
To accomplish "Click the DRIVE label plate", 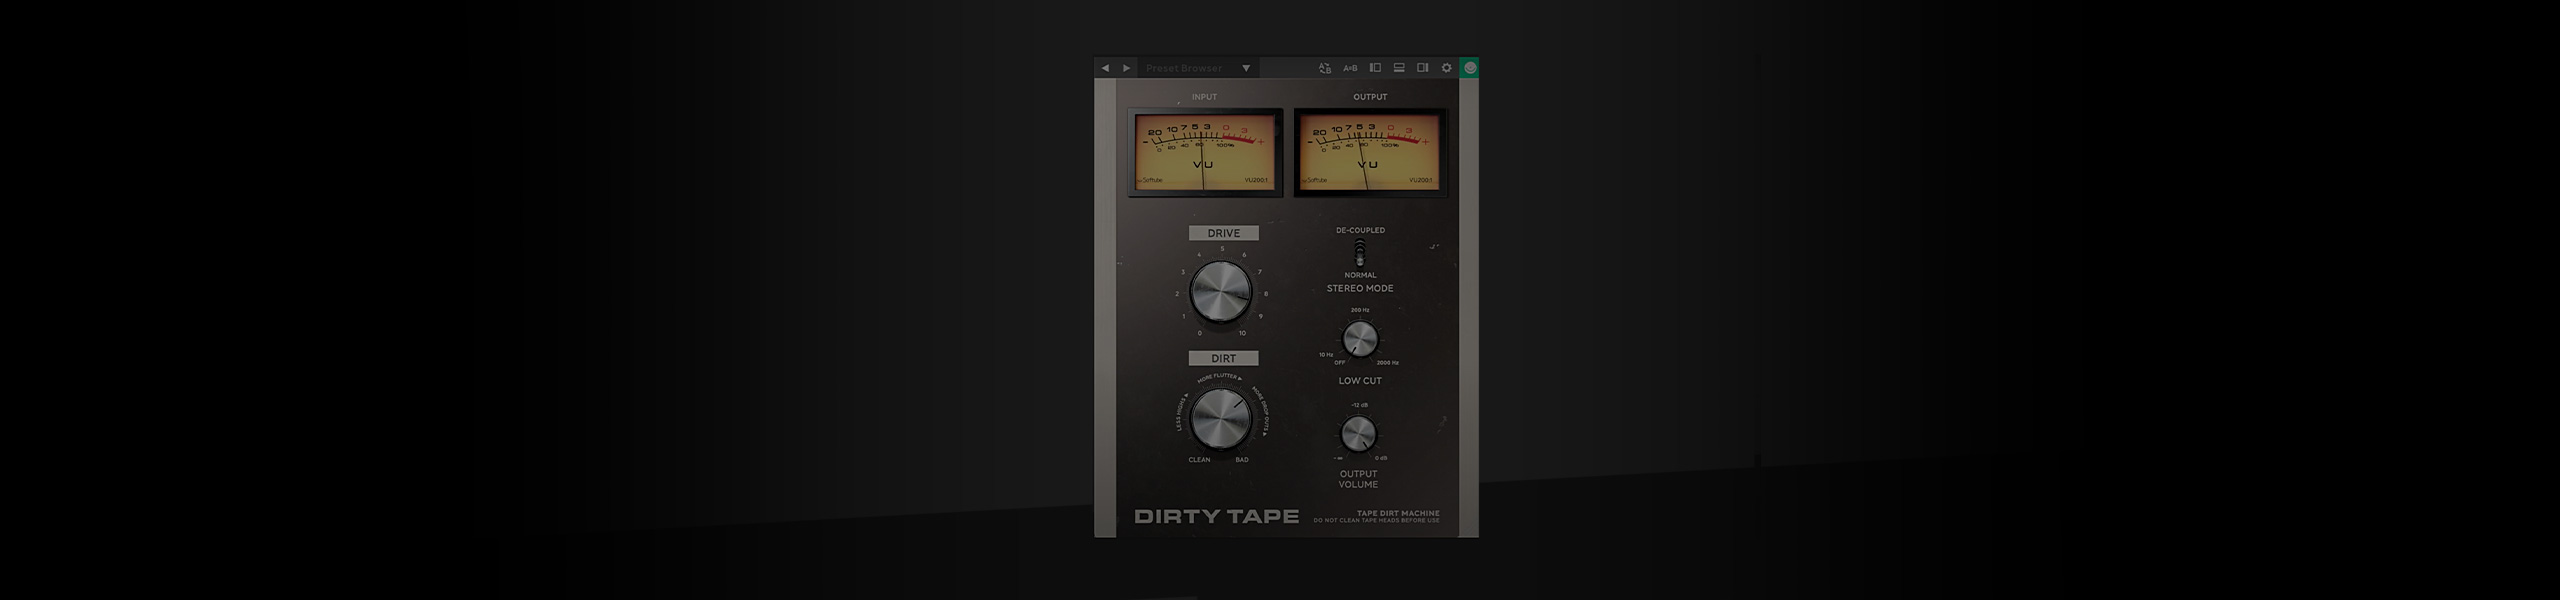I will (x=1223, y=233).
